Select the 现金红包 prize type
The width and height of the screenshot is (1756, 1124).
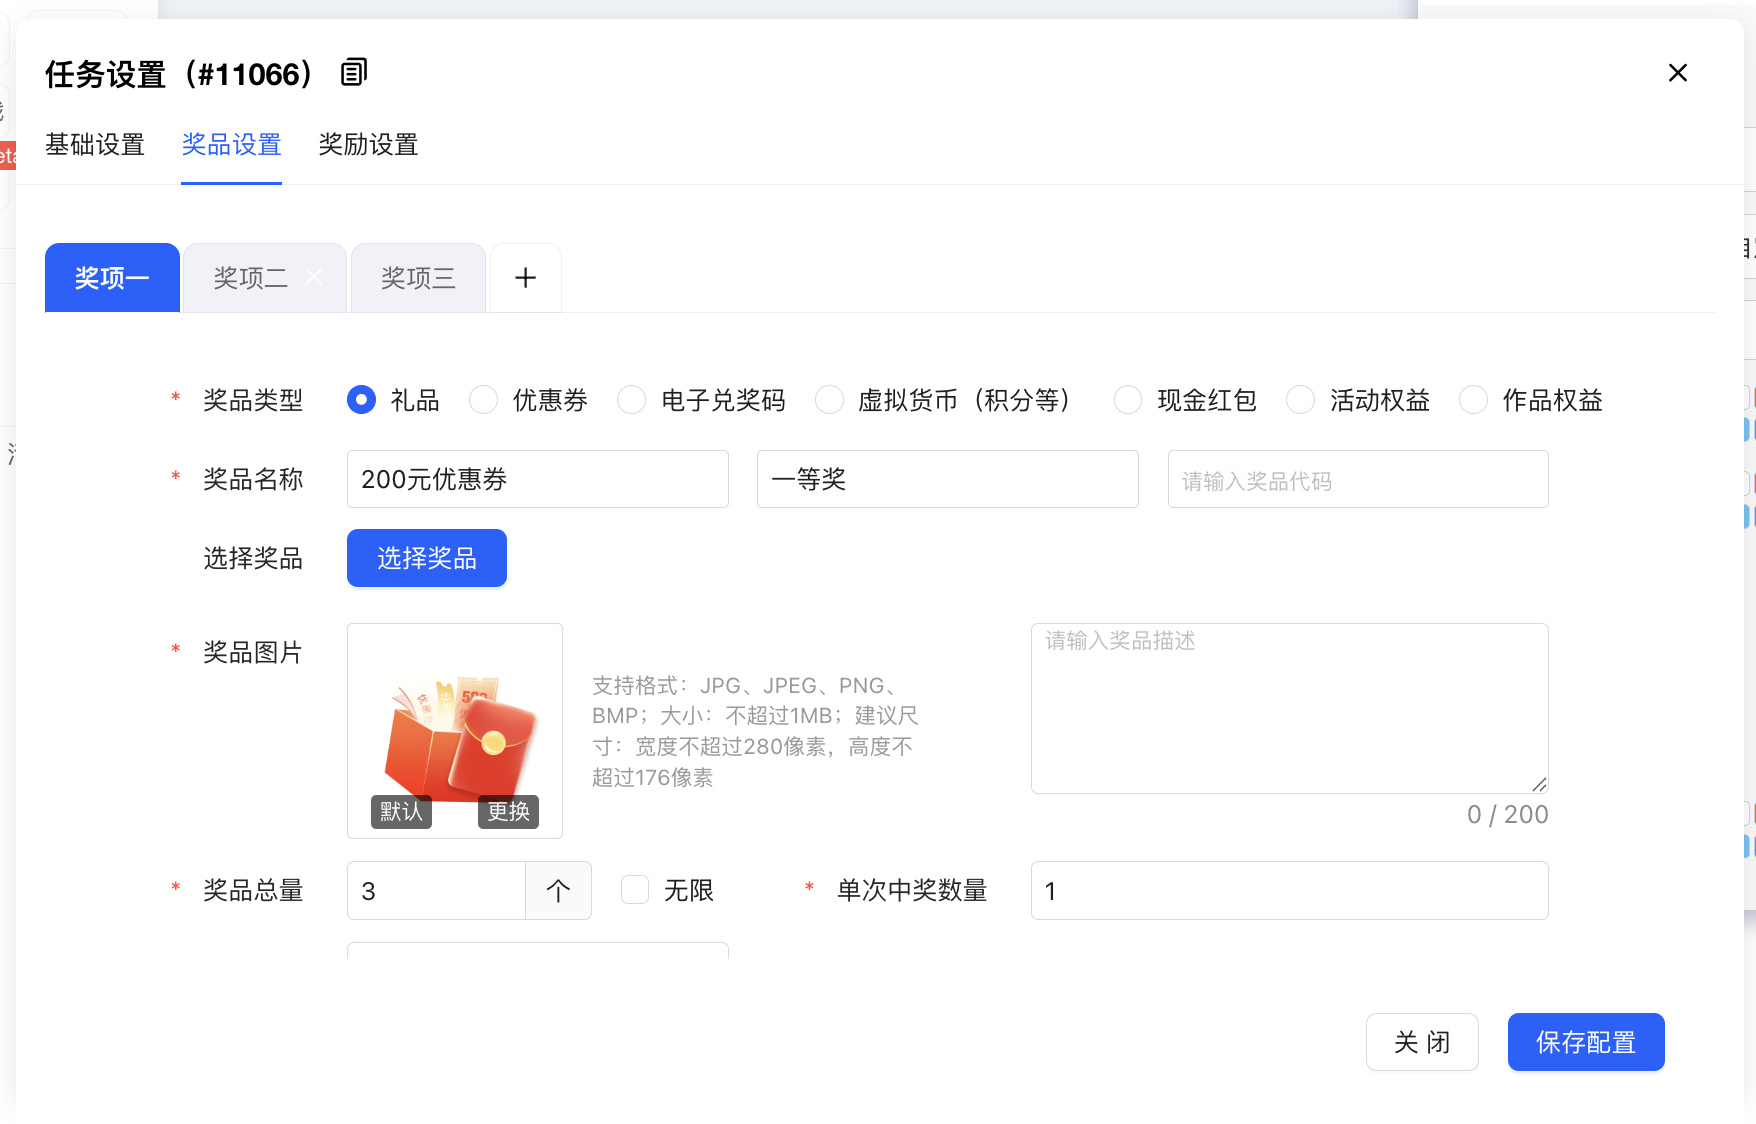[1128, 400]
